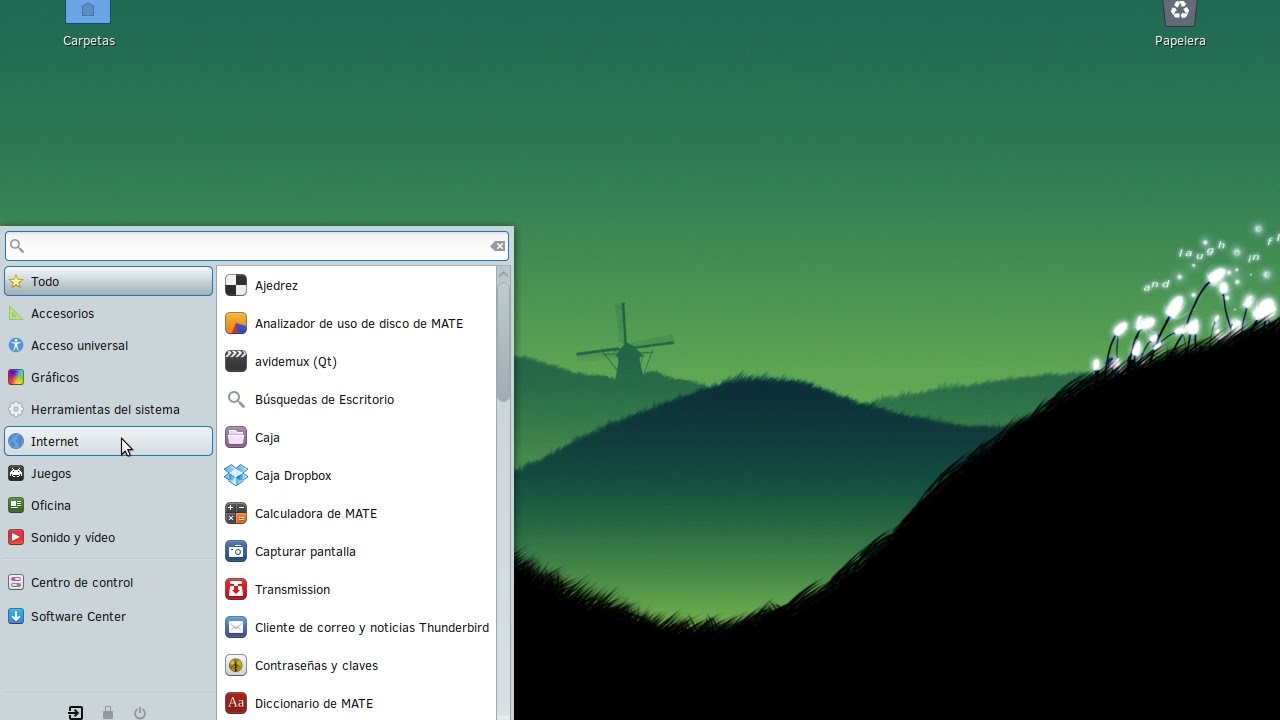
Task: Click the scrollbar up arrow
Action: point(503,274)
